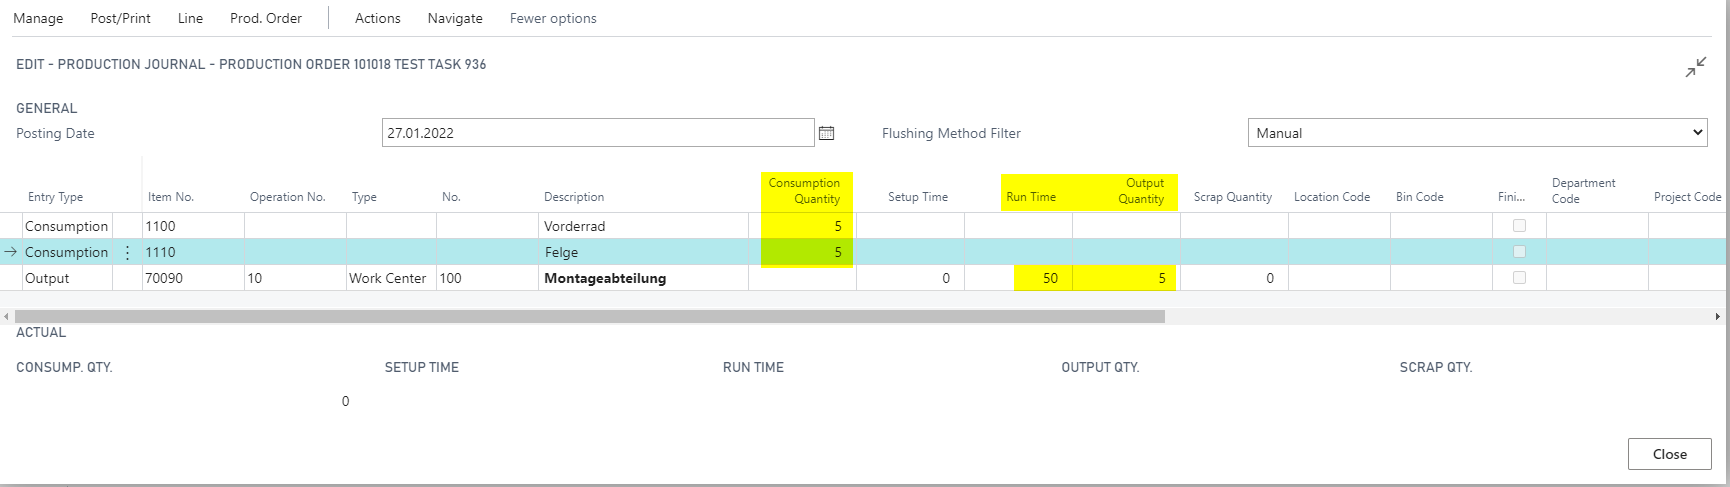The height and width of the screenshot is (487, 1730).
Task: Open row options for the Felge line
Action: tap(127, 253)
